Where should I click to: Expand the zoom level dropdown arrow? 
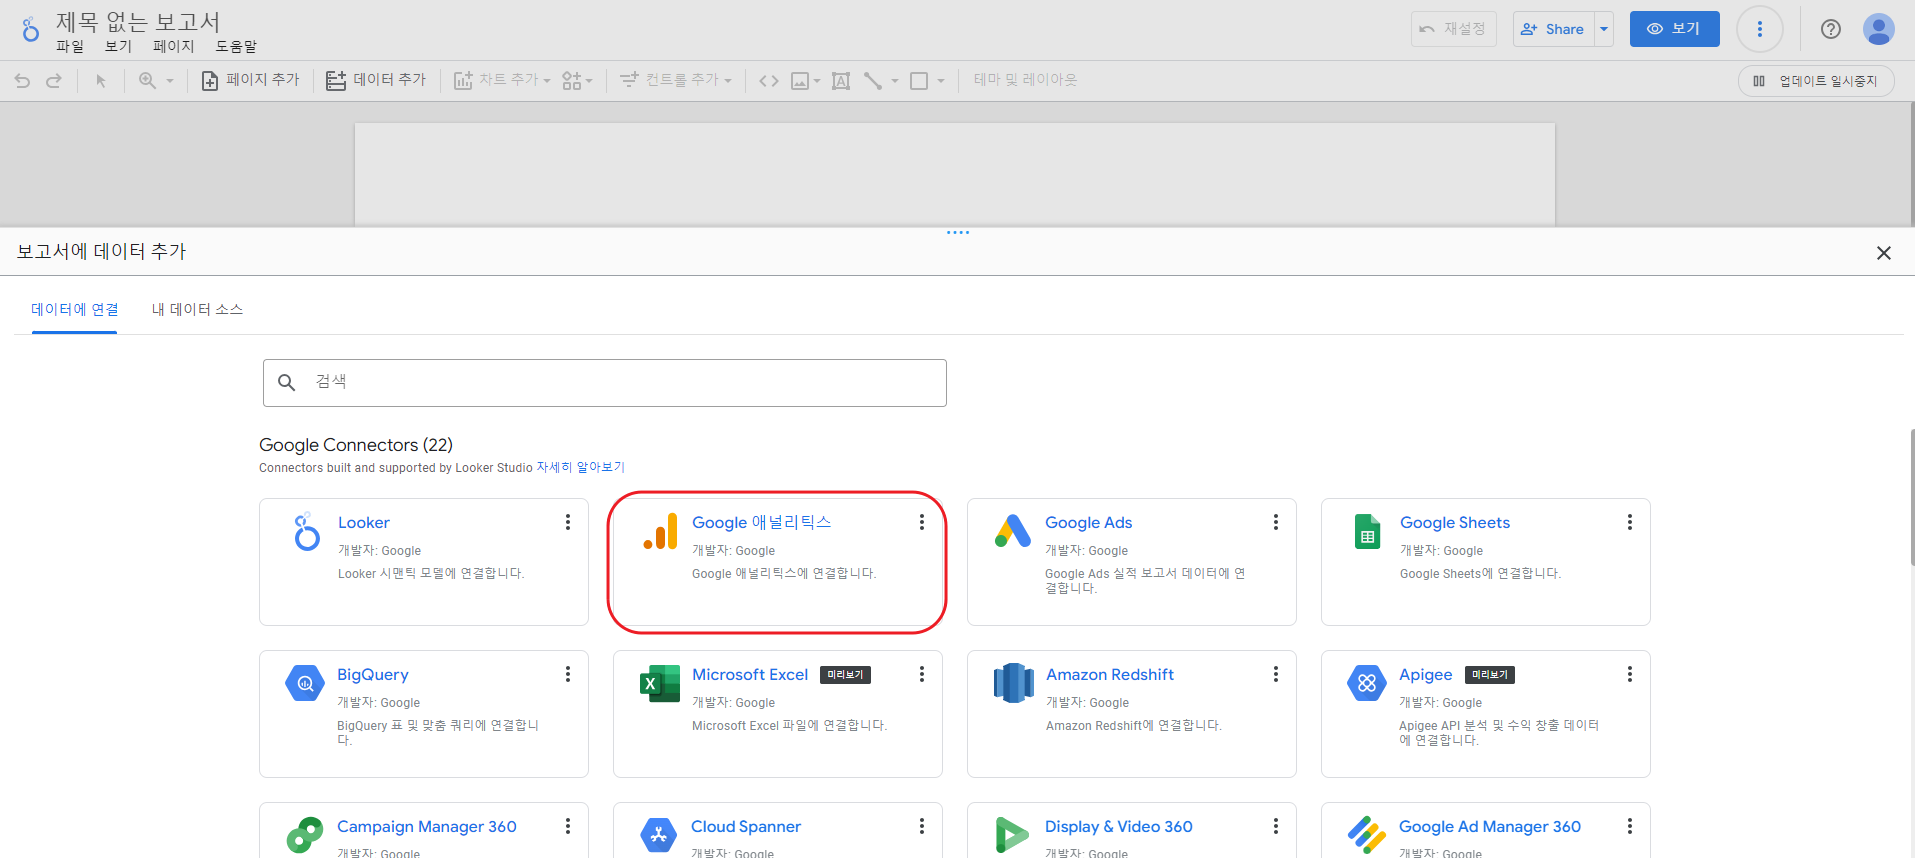(x=170, y=81)
